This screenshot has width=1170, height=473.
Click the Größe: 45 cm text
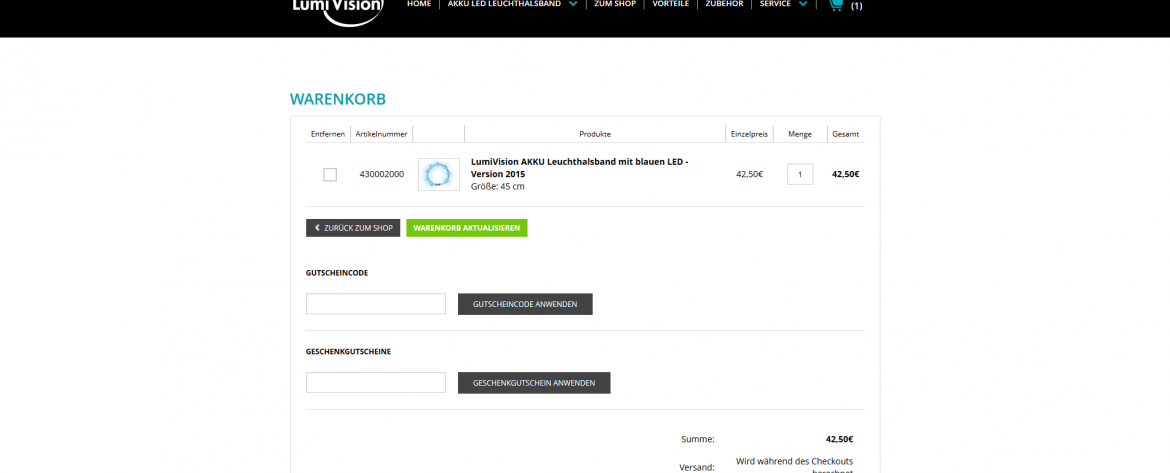pos(498,187)
